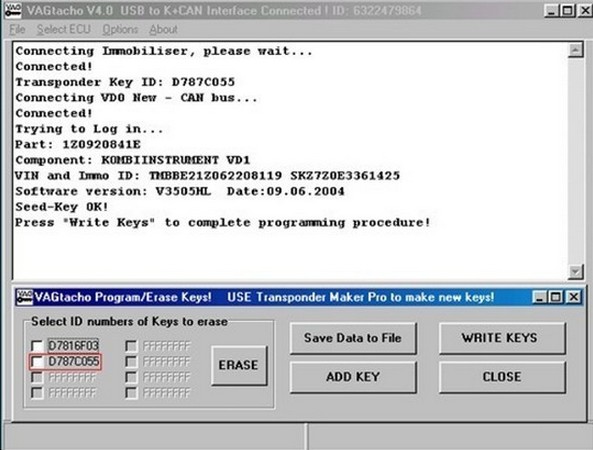Click the 'Connecting VDO New - CAN bus...' line
Image resolution: width=593 pixels, height=450 pixels.
pos(137,98)
